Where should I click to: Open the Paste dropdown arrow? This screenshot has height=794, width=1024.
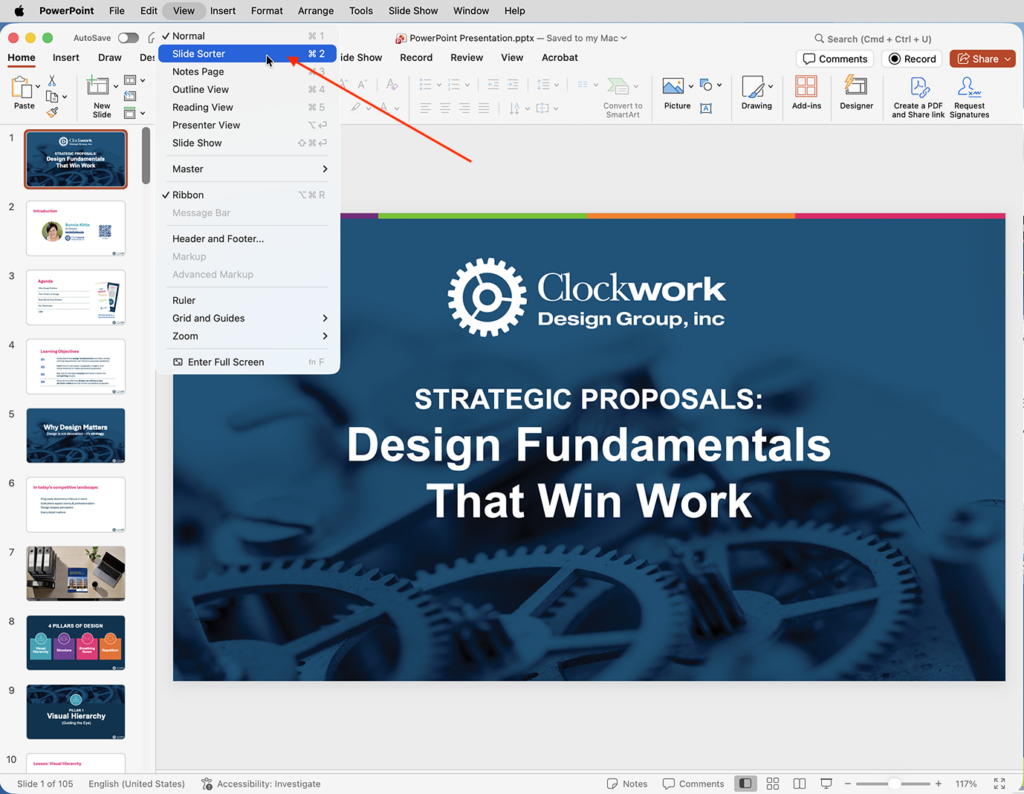click(38, 86)
